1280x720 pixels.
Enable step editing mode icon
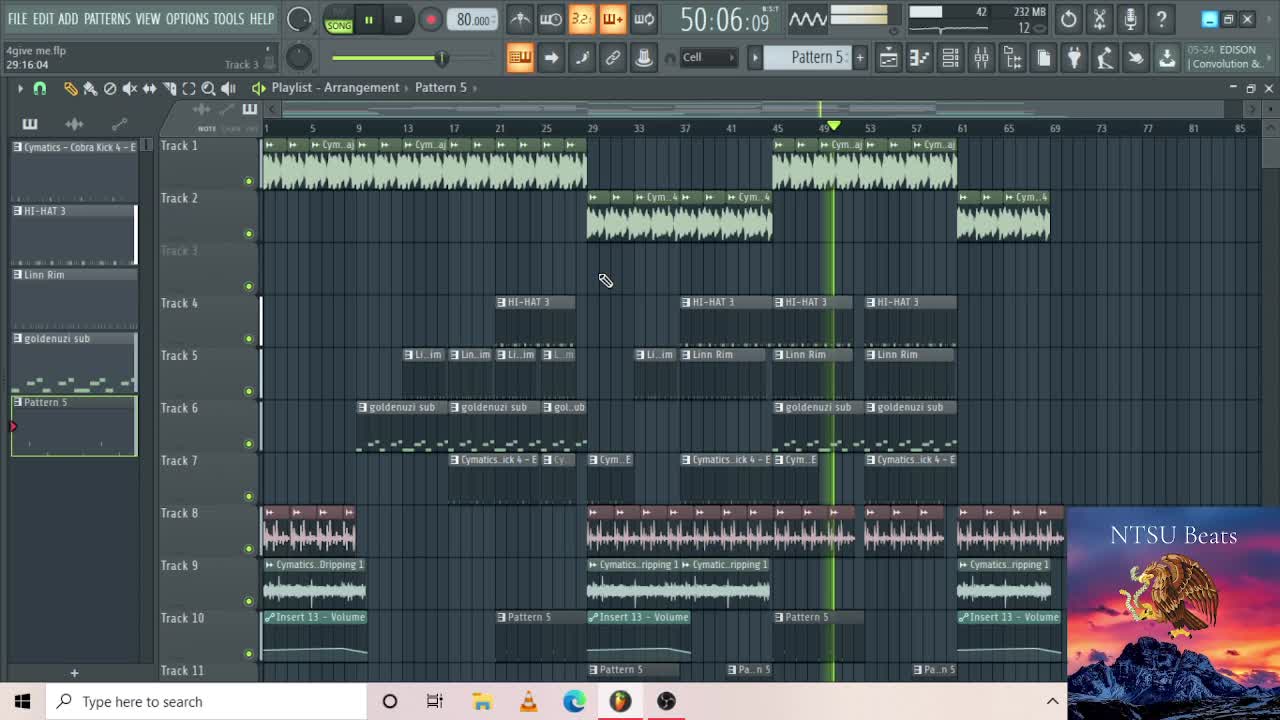point(582,58)
